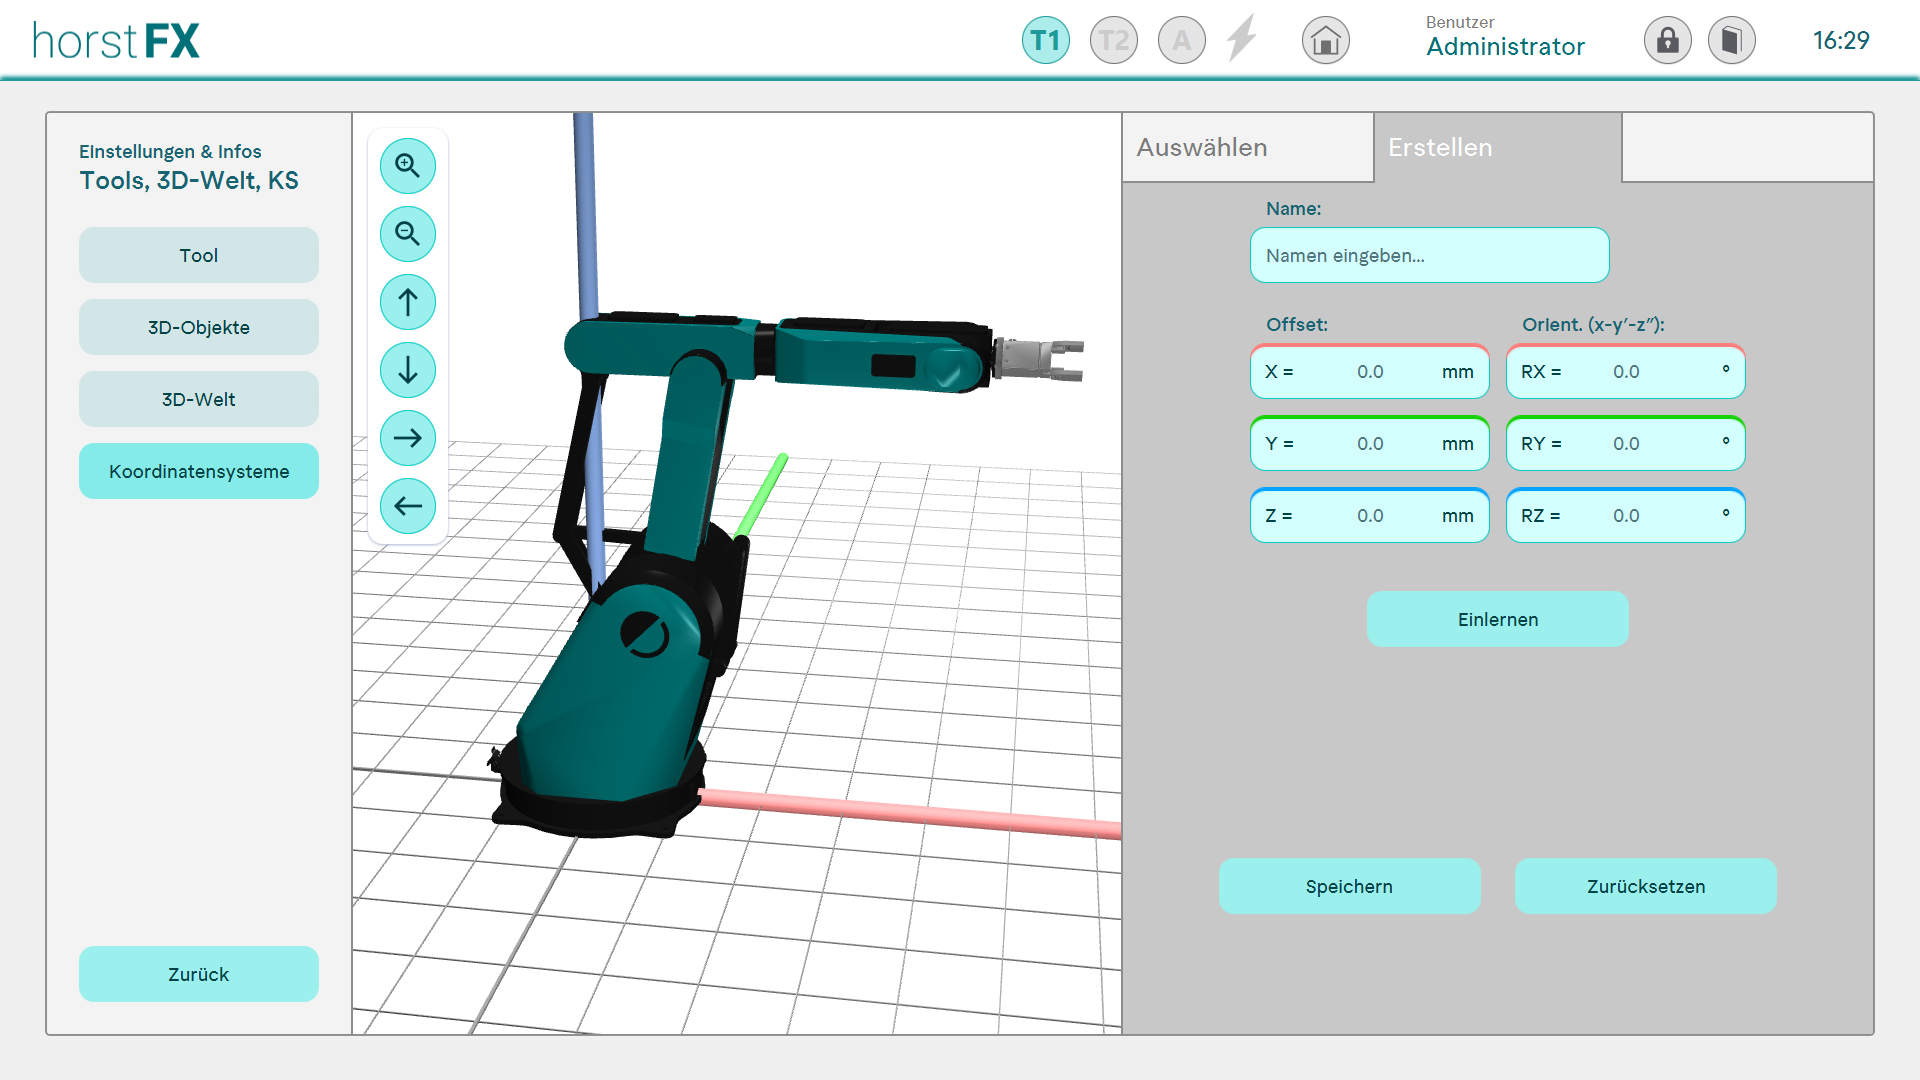The height and width of the screenshot is (1080, 1920).
Task: Switch to the Auswählen tab
Action: (x=1247, y=148)
